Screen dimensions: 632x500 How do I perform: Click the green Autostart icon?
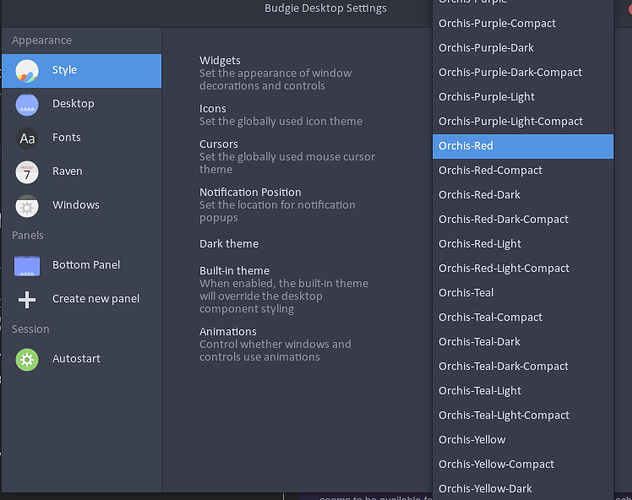(x=27, y=359)
